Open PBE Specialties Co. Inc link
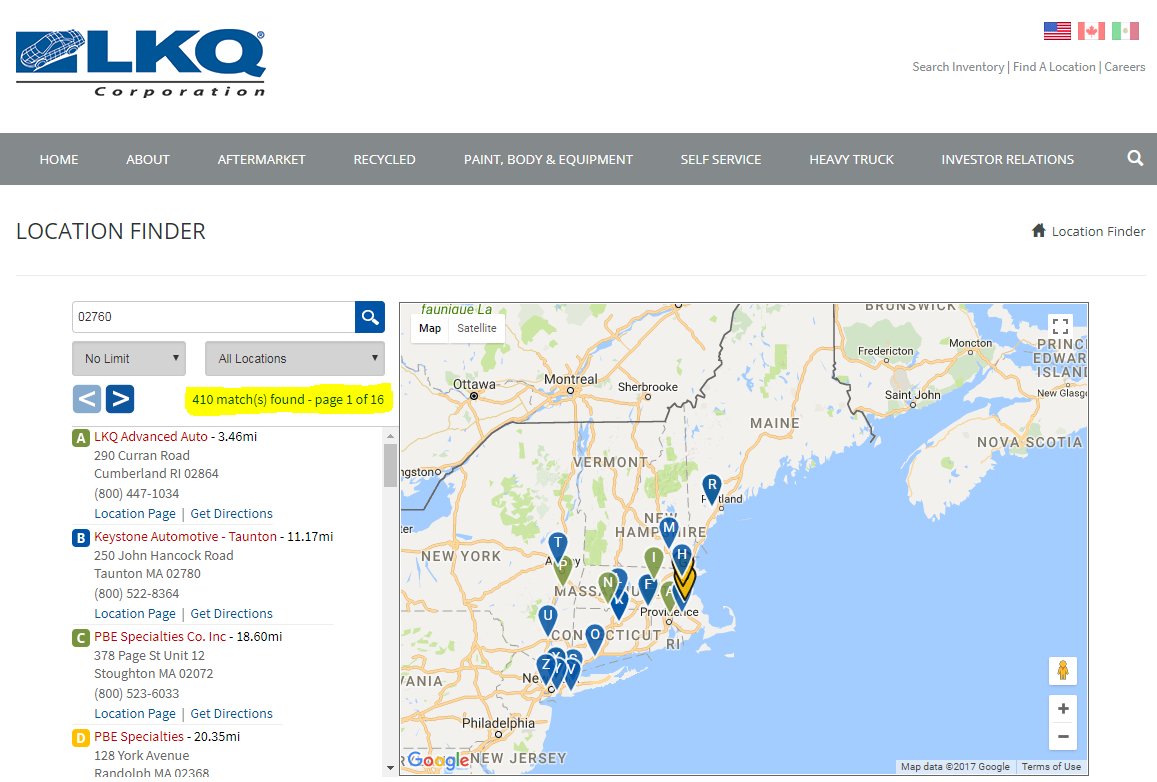Image resolution: width=1157 pixels, height=782 pixels. point(160,637)
